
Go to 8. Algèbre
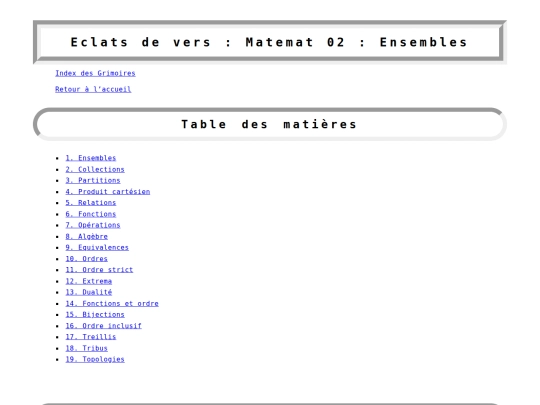[86, 237]
